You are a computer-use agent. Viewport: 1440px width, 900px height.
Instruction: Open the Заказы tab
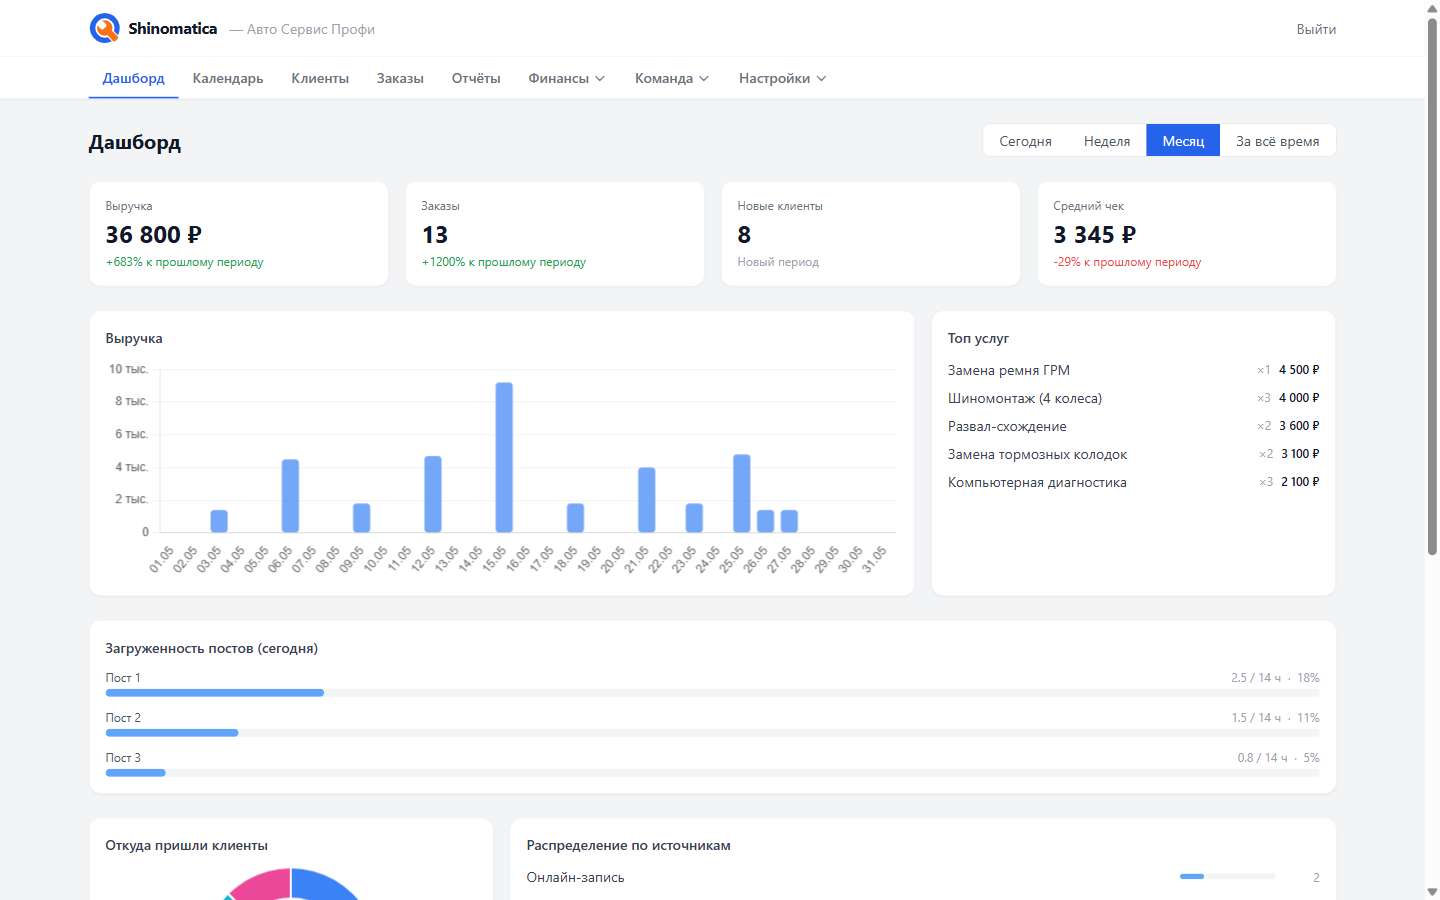tap(400, 78)
